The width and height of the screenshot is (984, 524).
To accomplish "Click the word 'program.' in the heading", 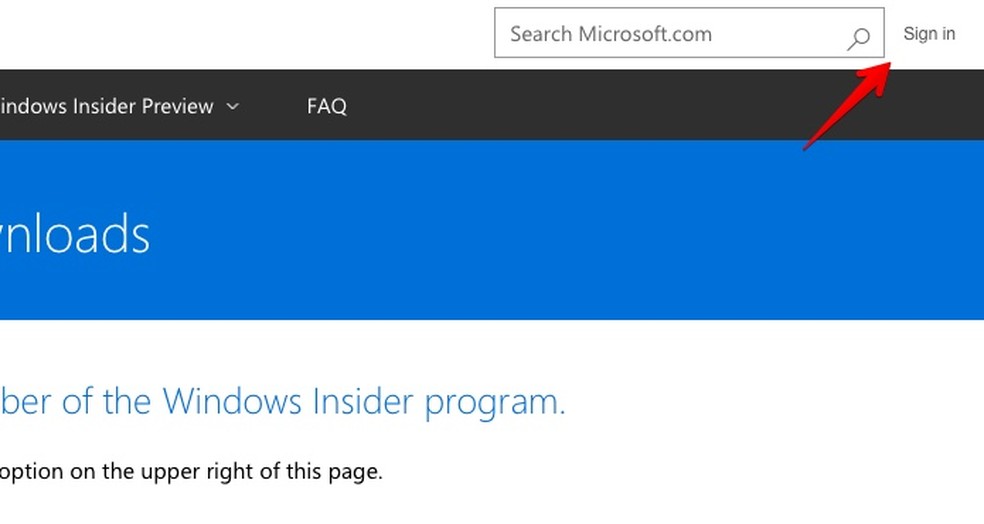I will tap(495, 402).
